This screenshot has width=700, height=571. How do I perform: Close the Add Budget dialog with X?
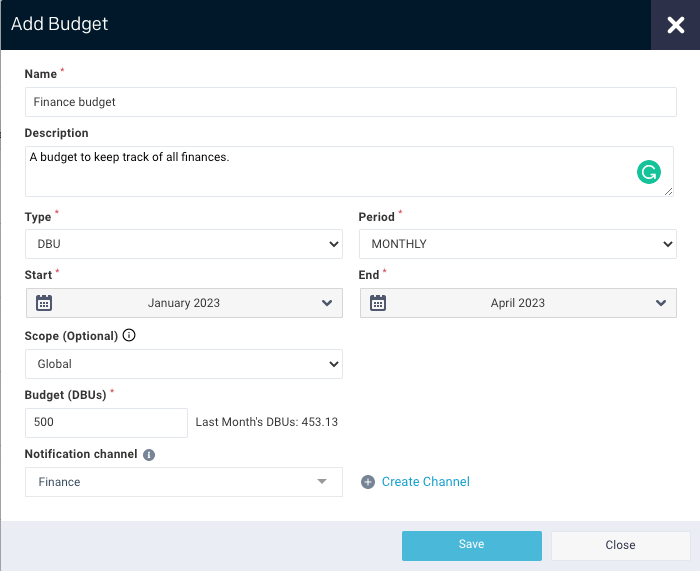tap(675, 25)
